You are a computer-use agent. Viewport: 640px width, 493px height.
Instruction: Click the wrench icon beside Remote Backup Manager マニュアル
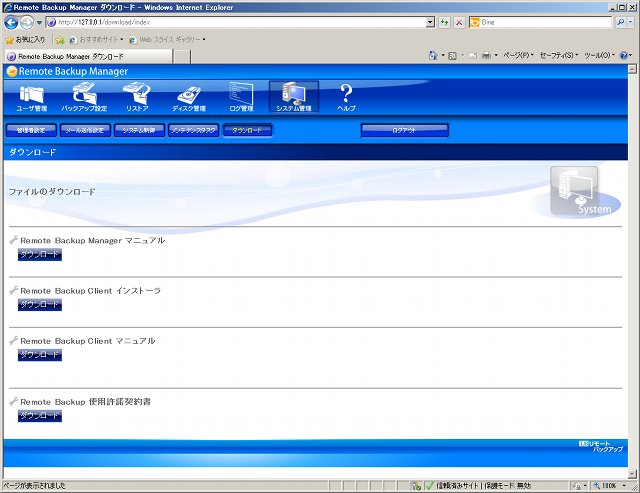tap(13, 240)
